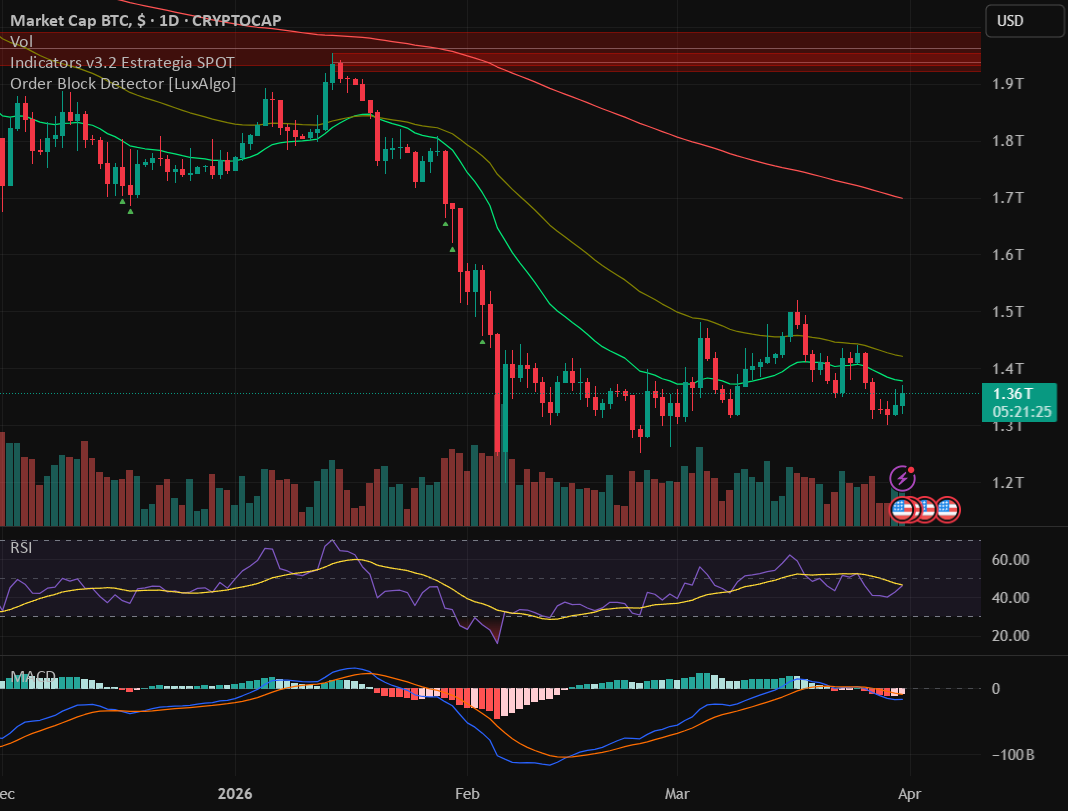Screen dimensions: 1068x811
Task: Open the rightmost US flag economic event
Action: coord(948,509)
